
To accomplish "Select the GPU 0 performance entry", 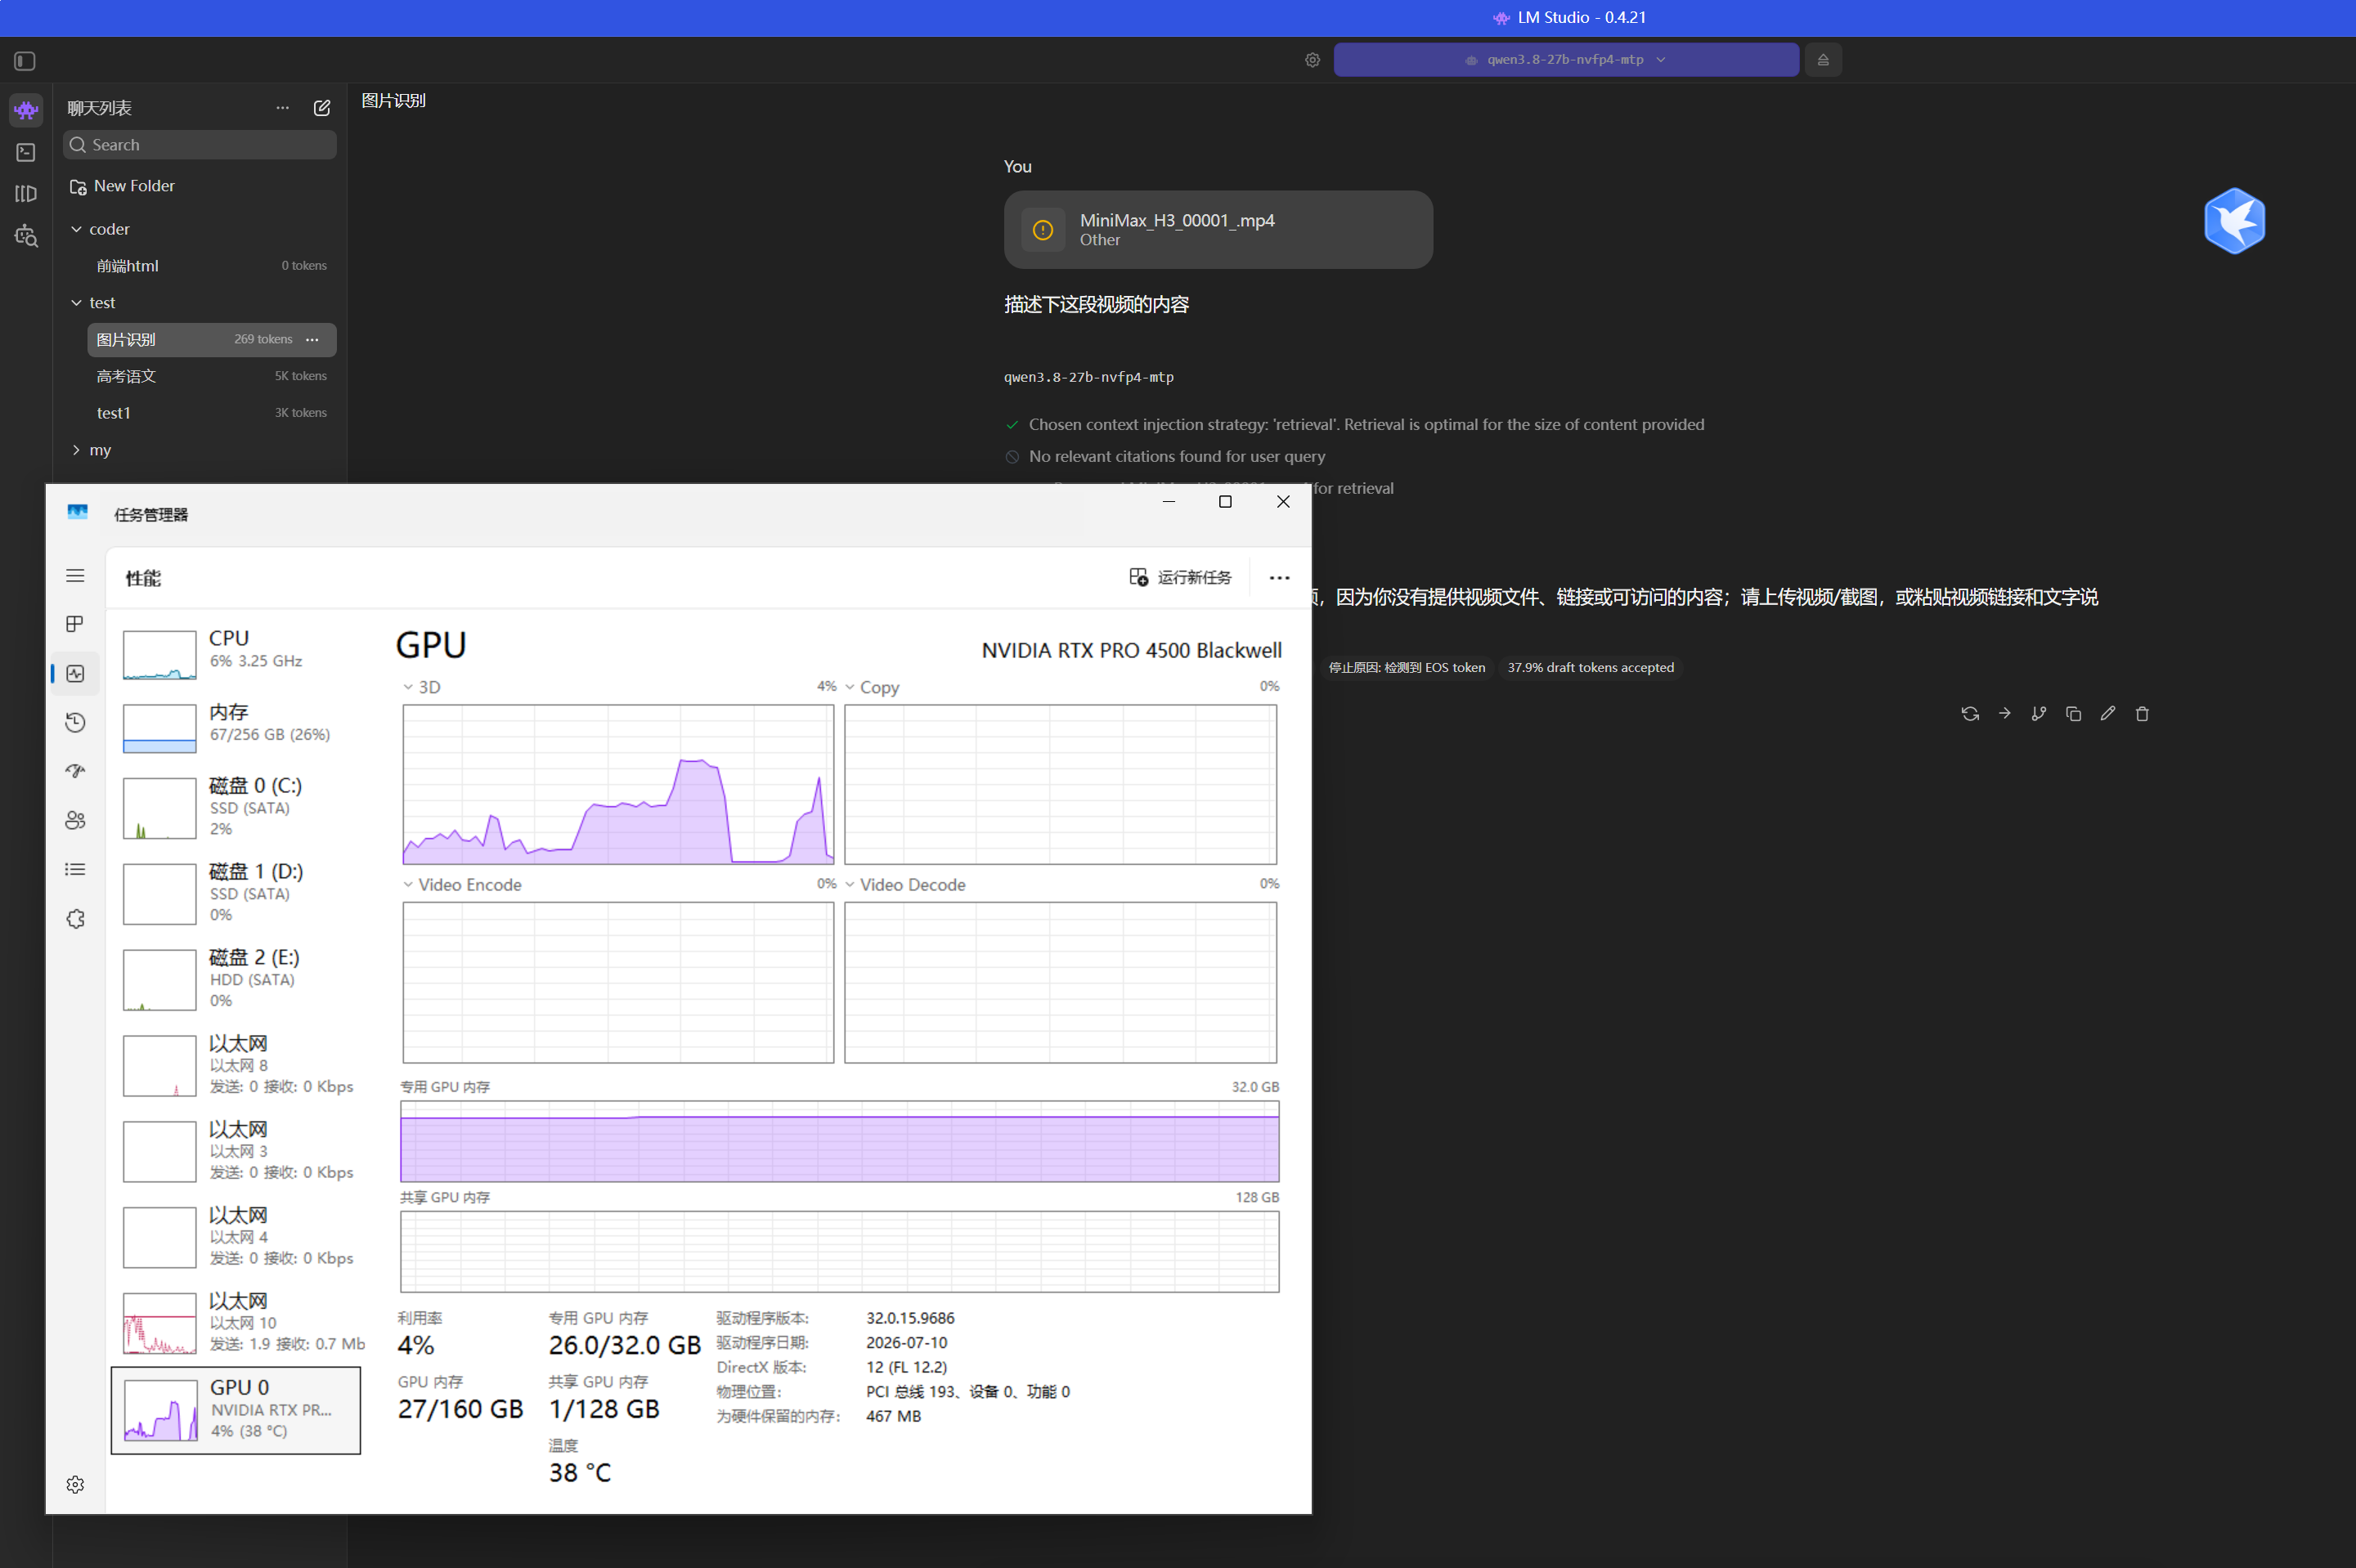I will 236,1410.
